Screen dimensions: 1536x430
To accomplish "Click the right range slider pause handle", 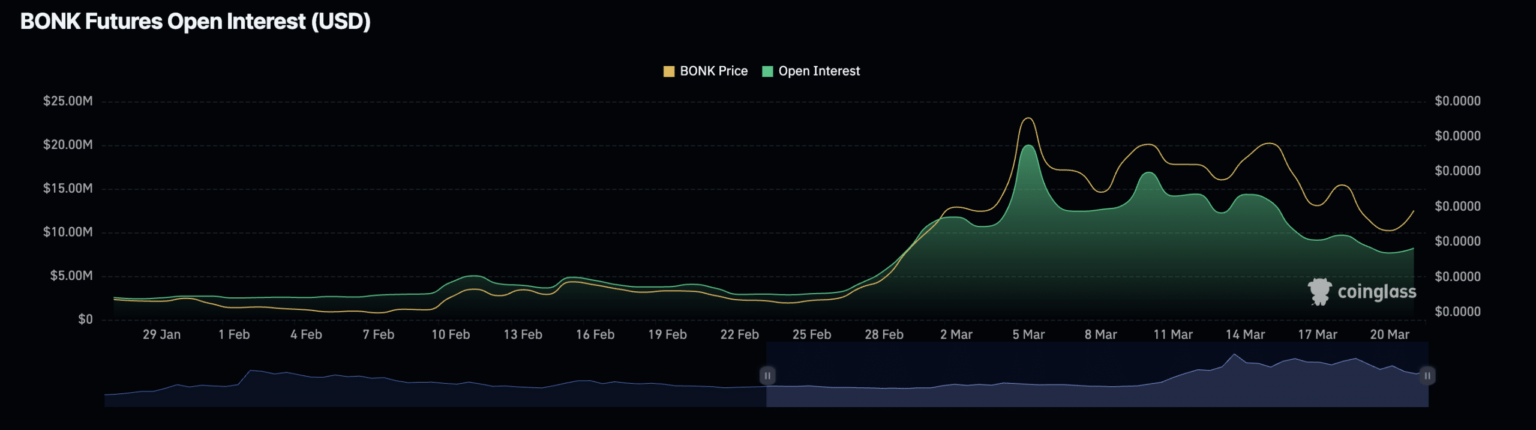I will click(1428, 376).
